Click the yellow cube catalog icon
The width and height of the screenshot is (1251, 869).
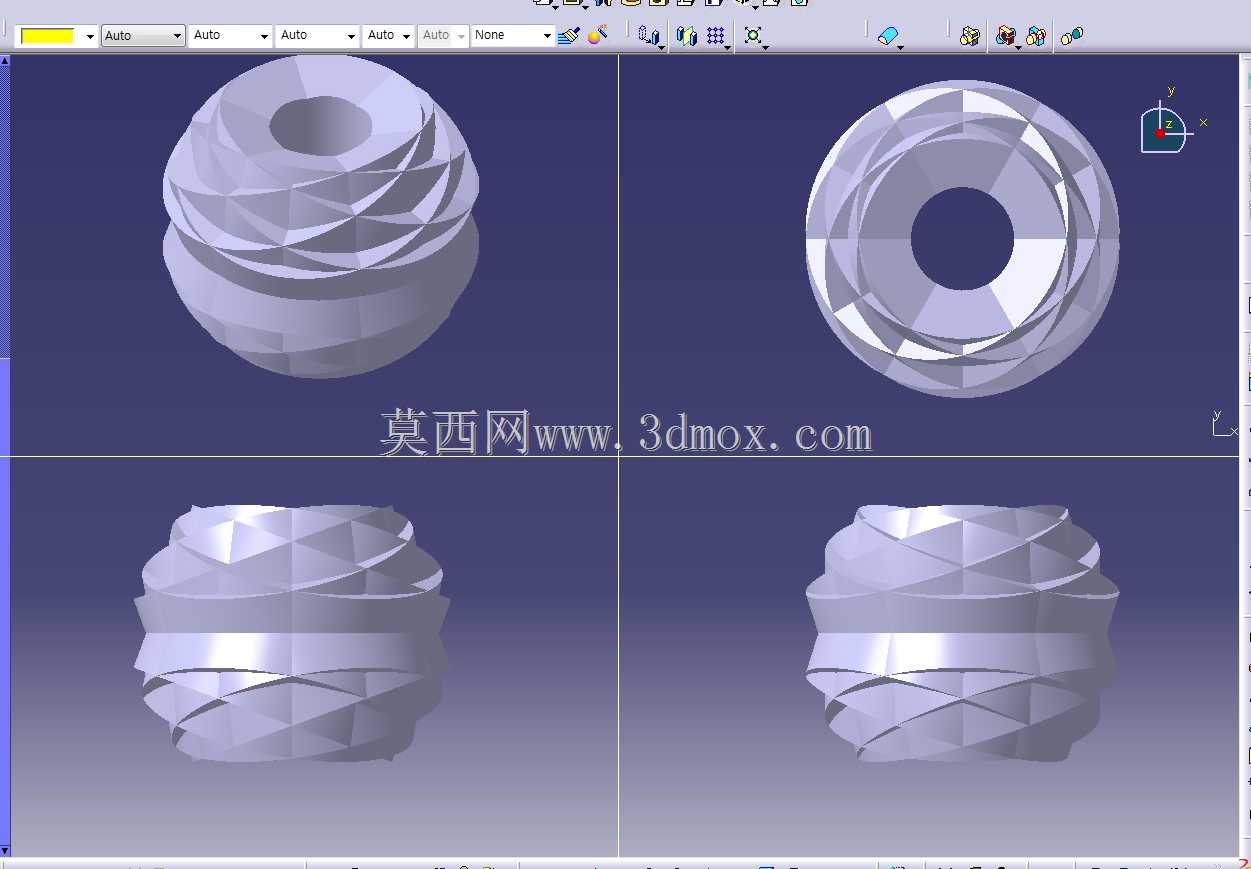pyautogui.click(x=969, y=36)
